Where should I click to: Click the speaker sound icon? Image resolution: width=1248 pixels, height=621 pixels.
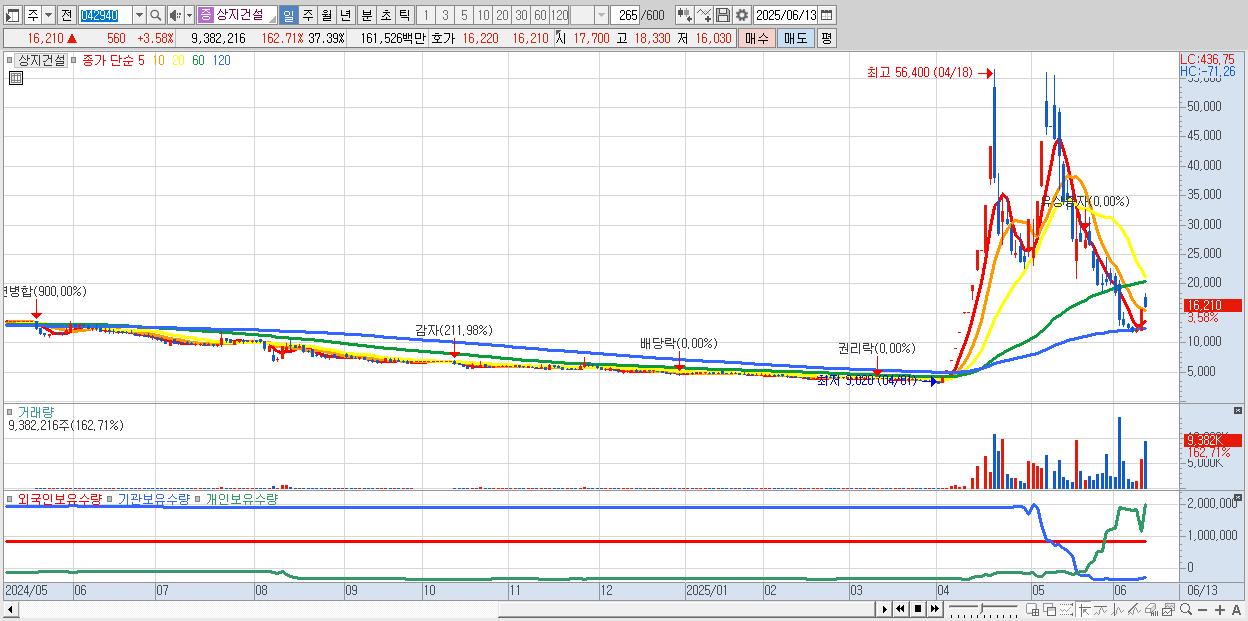pos(175,15)
